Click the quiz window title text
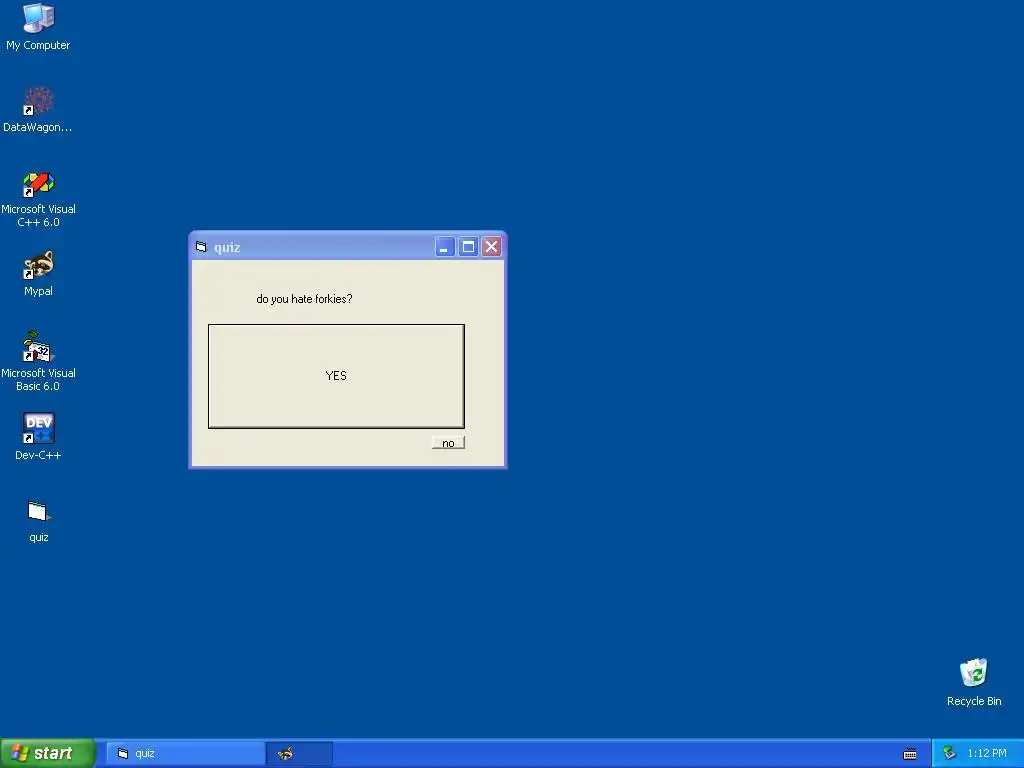The width and height of the screenshot is (1024, 768). click(227, 248)
